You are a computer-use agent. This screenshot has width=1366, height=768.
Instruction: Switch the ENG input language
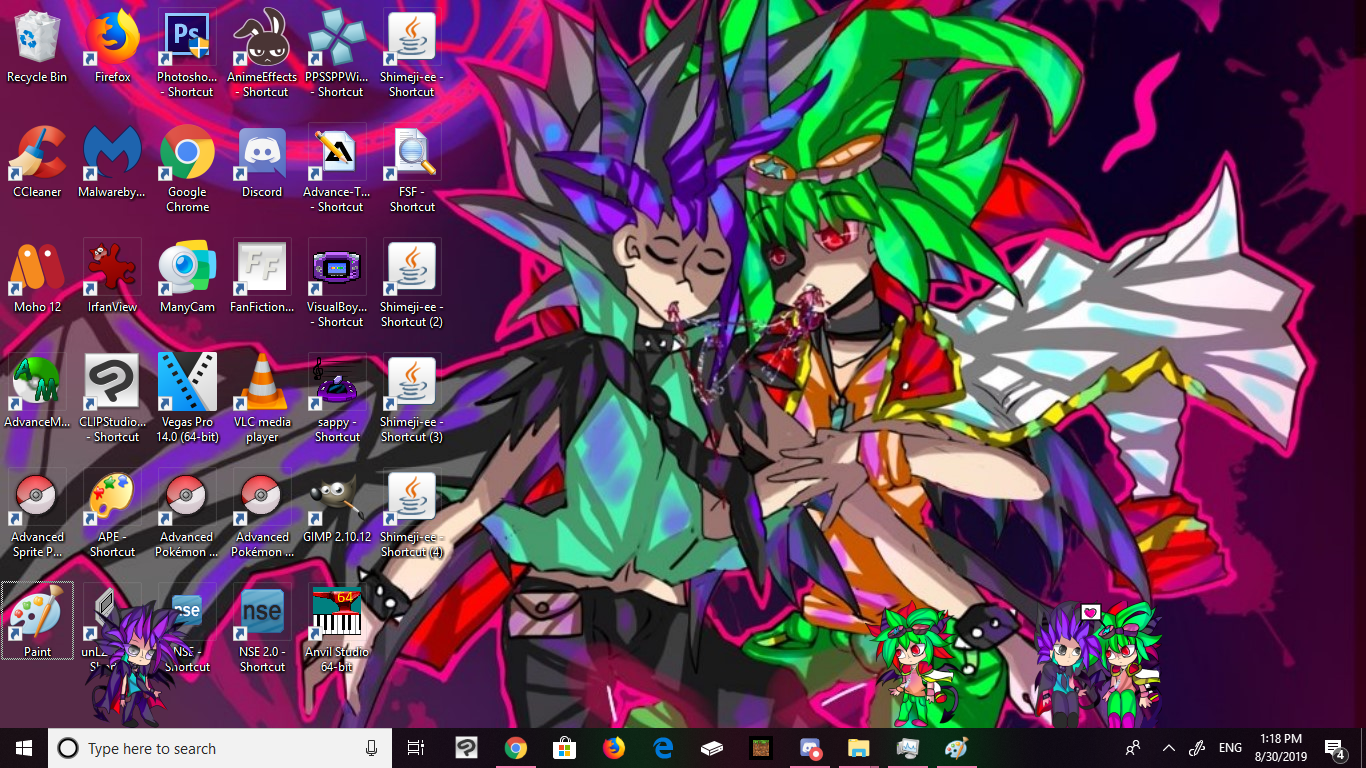[1230, 748]
